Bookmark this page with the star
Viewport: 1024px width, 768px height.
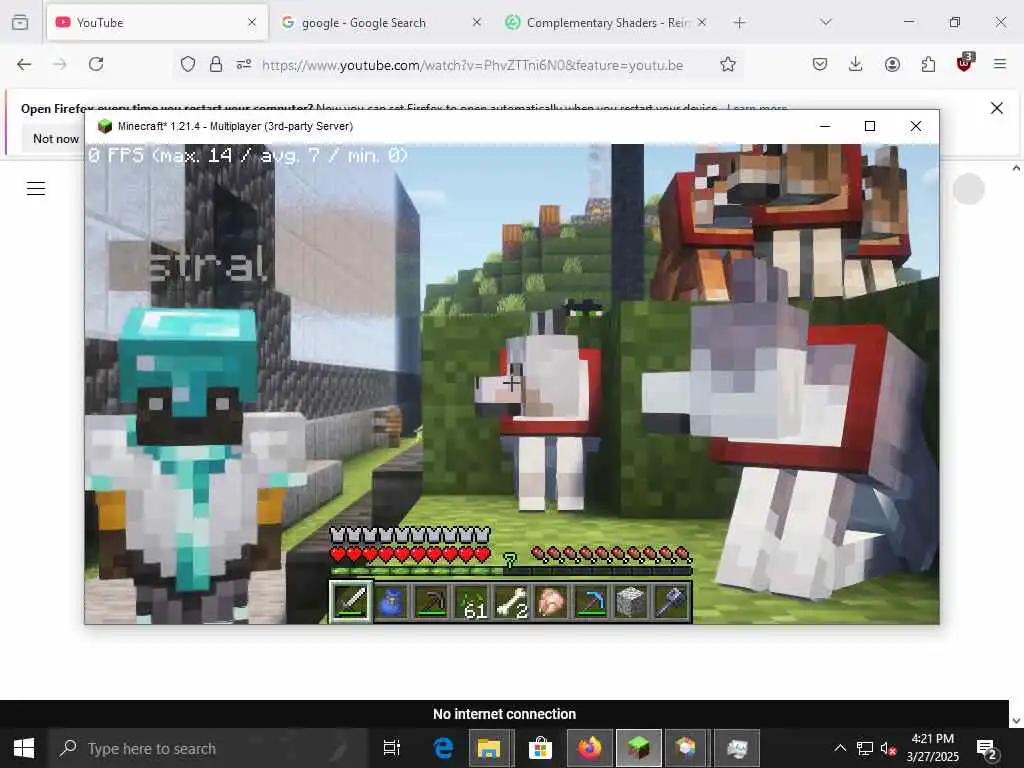click(x=728, y=64)
